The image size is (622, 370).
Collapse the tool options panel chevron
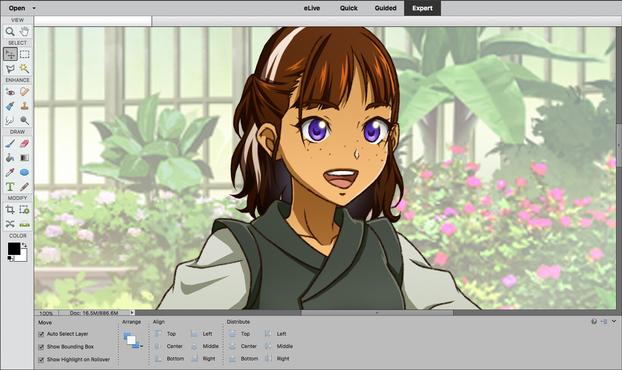(x=614, y=322)
